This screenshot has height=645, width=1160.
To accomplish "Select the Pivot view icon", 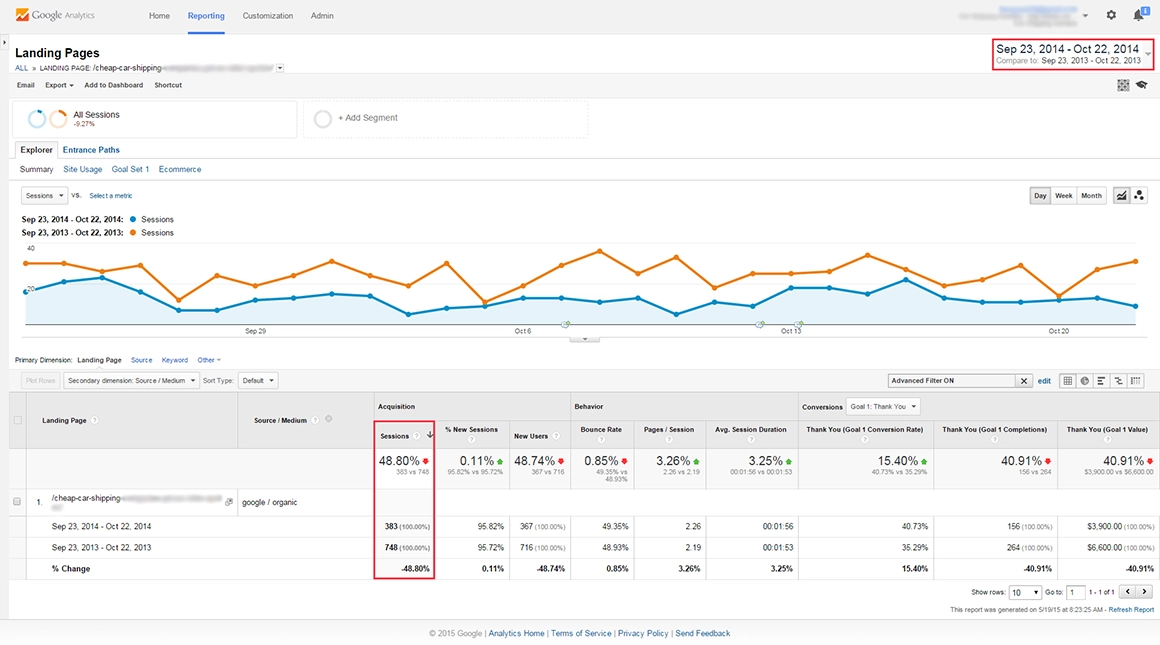I will point(1136,380).
